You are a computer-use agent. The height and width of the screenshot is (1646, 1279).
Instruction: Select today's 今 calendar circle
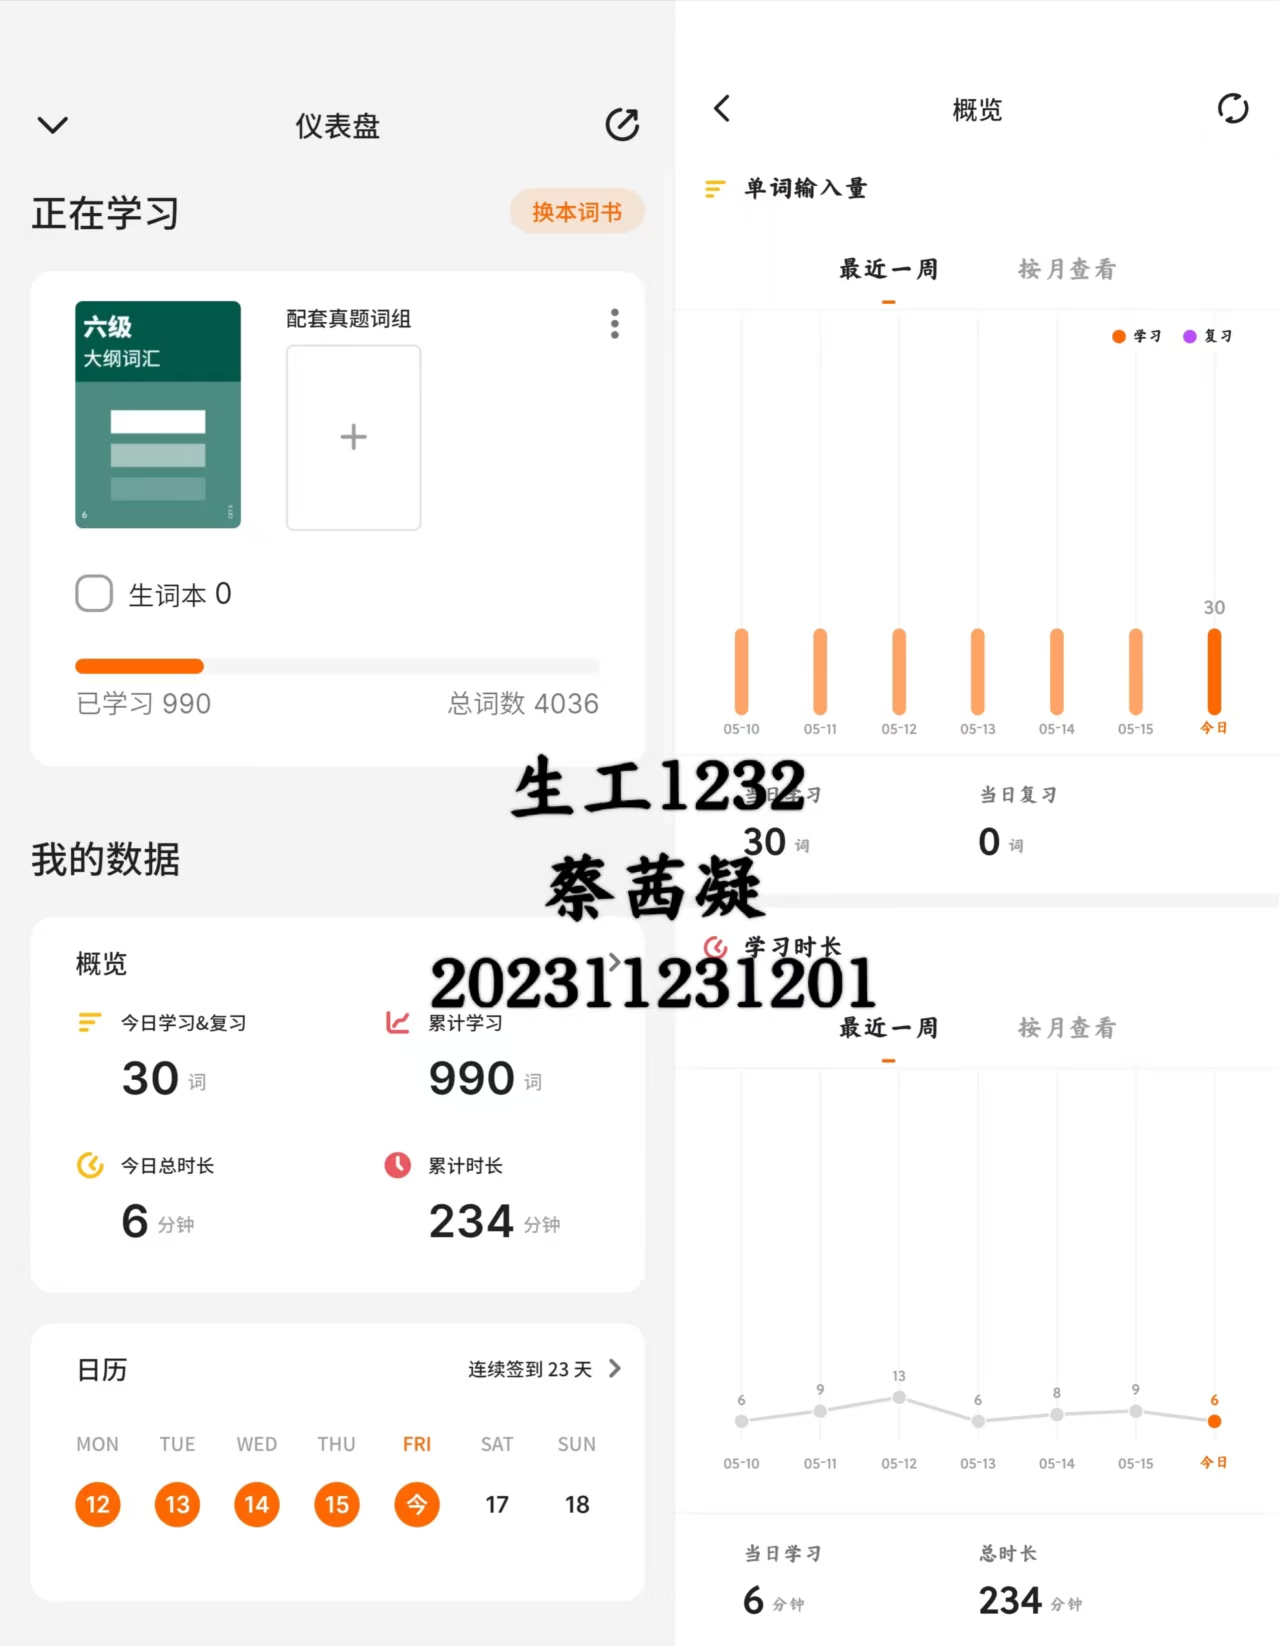pyautogui.click(x=417, y=1504)
